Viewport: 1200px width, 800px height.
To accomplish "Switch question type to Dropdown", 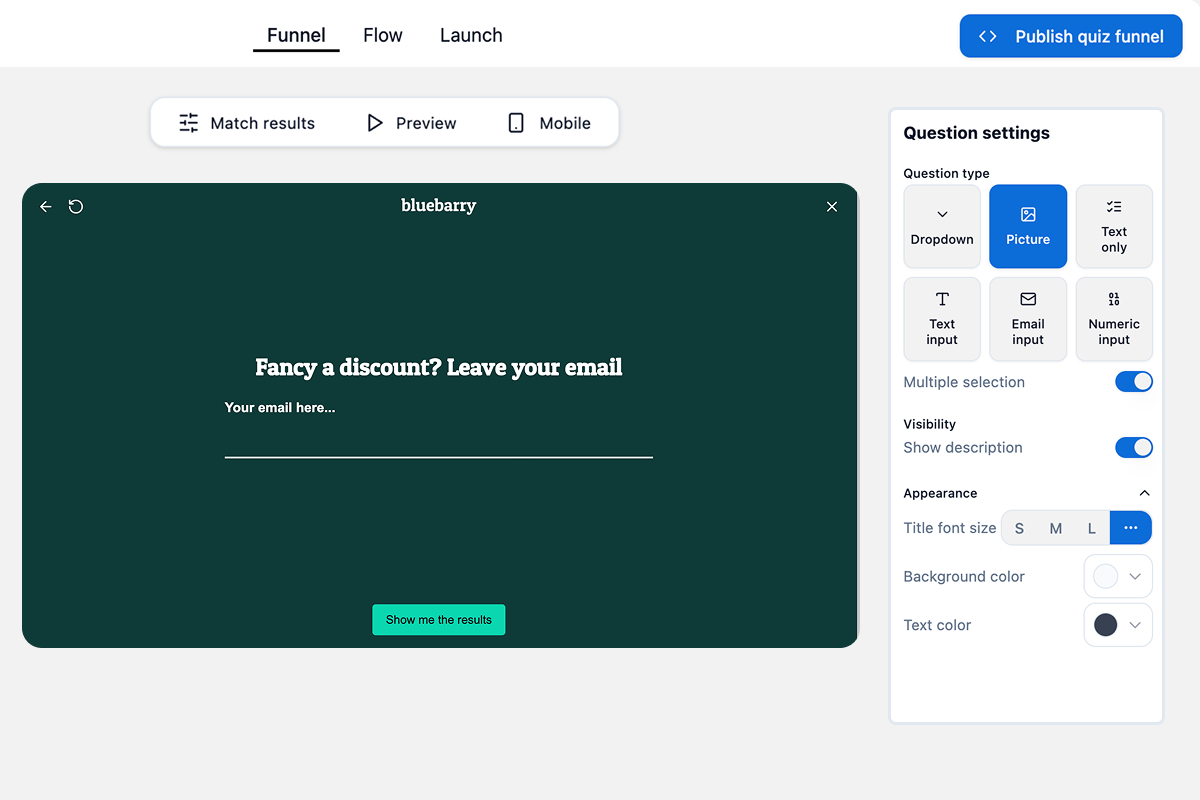I will [941, 226].
